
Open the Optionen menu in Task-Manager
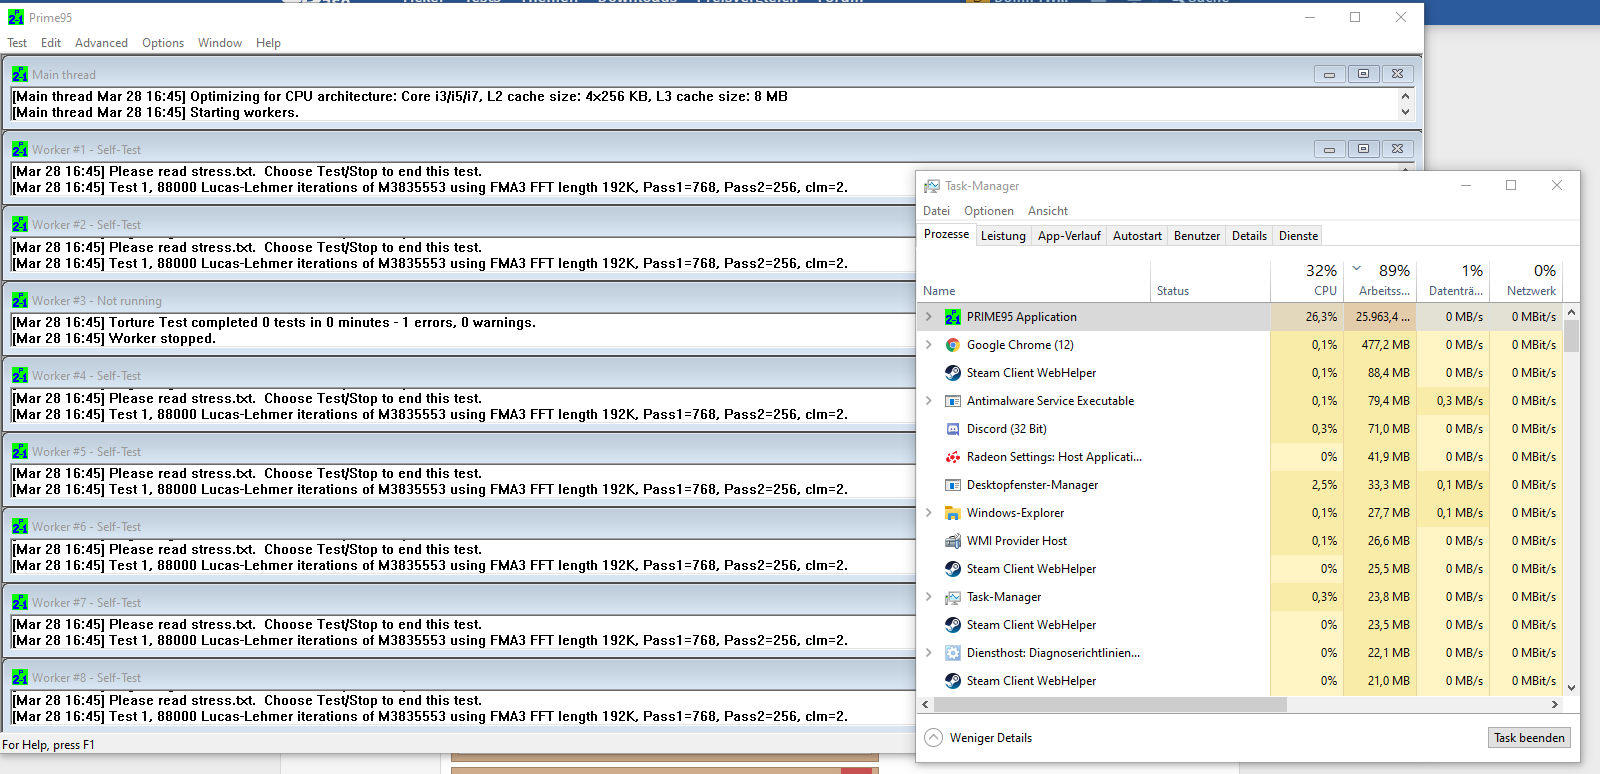coord(989,211)
